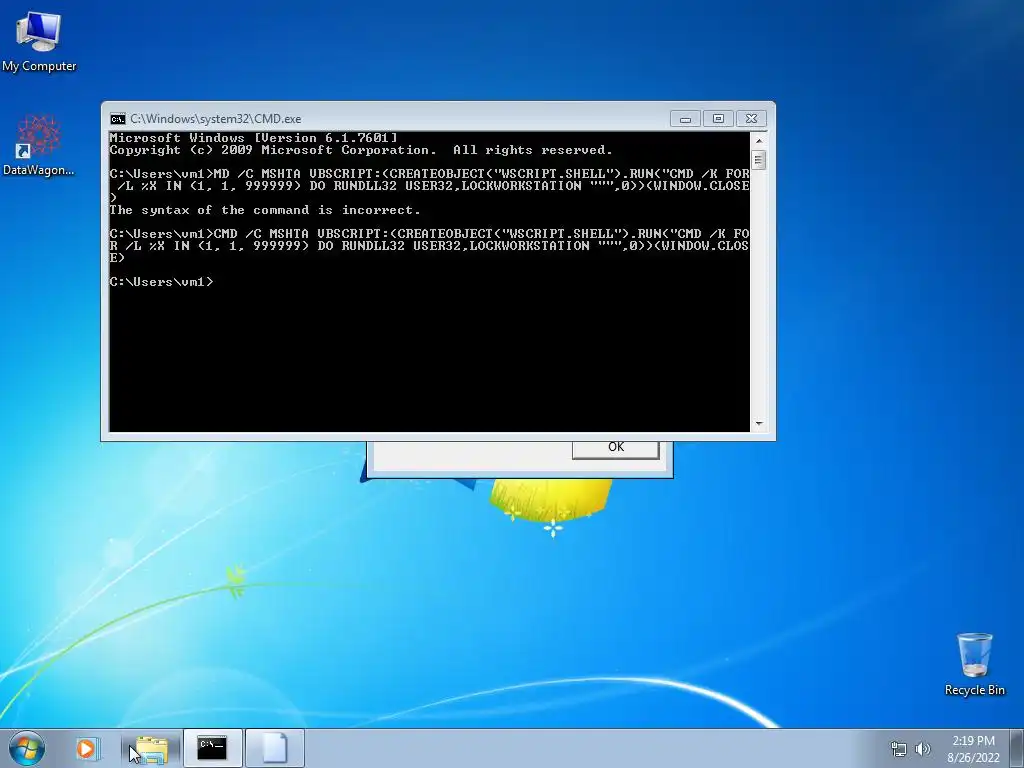This screenshot has width=1024, height=768.
Task: Open Windows Explorer folder in taskbar
Action: point(151,748)
